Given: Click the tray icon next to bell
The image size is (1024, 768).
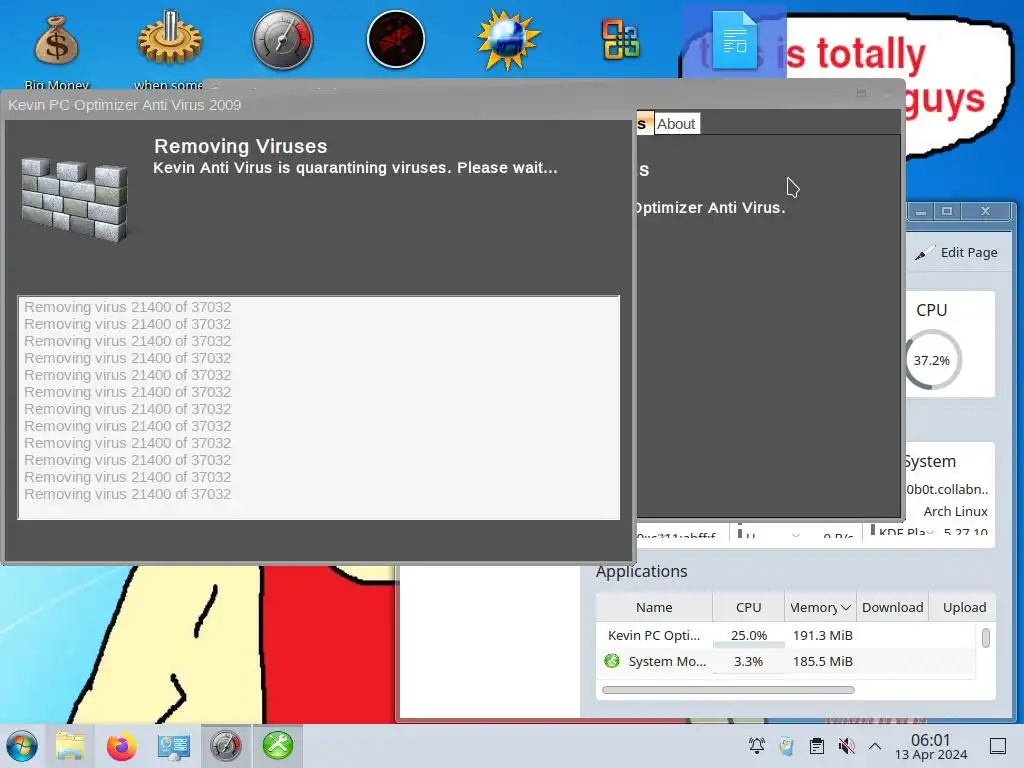Looking at the screenshot, I should coord(786,746).
